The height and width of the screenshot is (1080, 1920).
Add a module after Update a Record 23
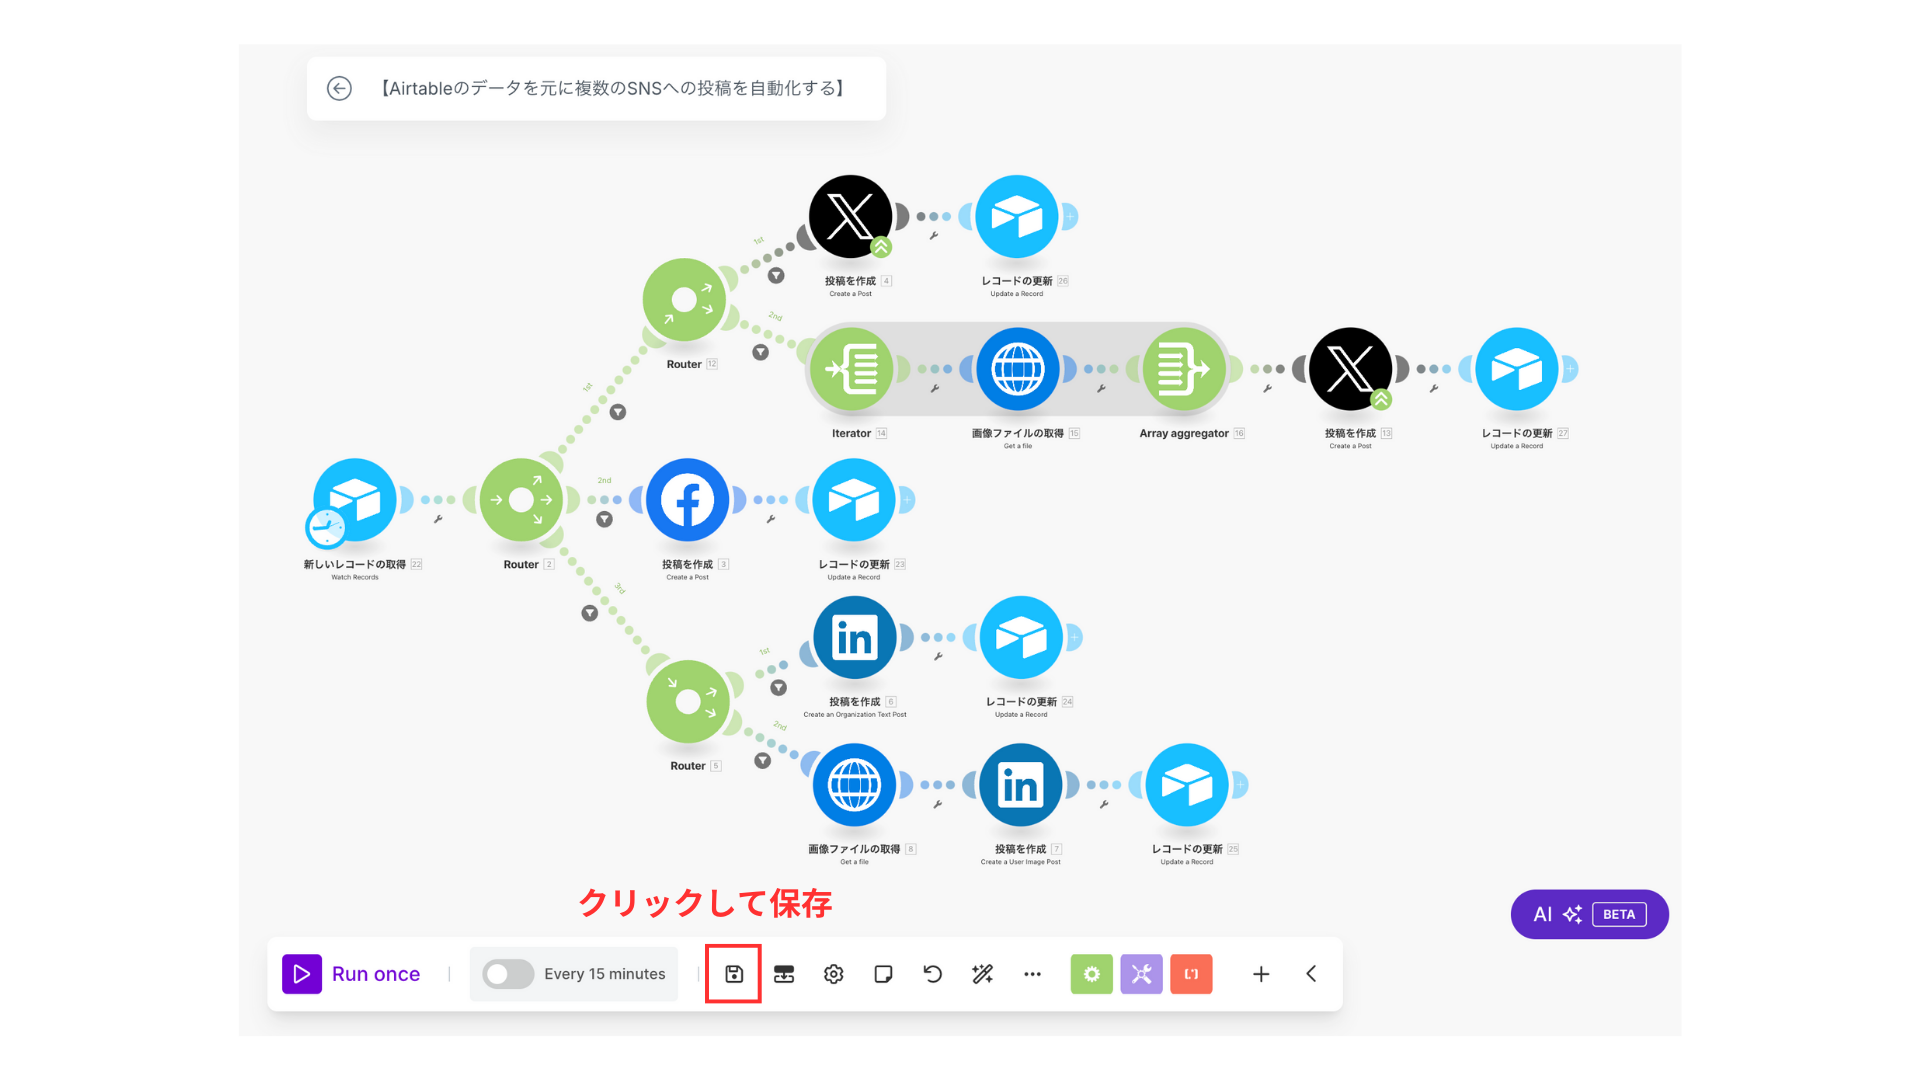click(x=907, y=500)
